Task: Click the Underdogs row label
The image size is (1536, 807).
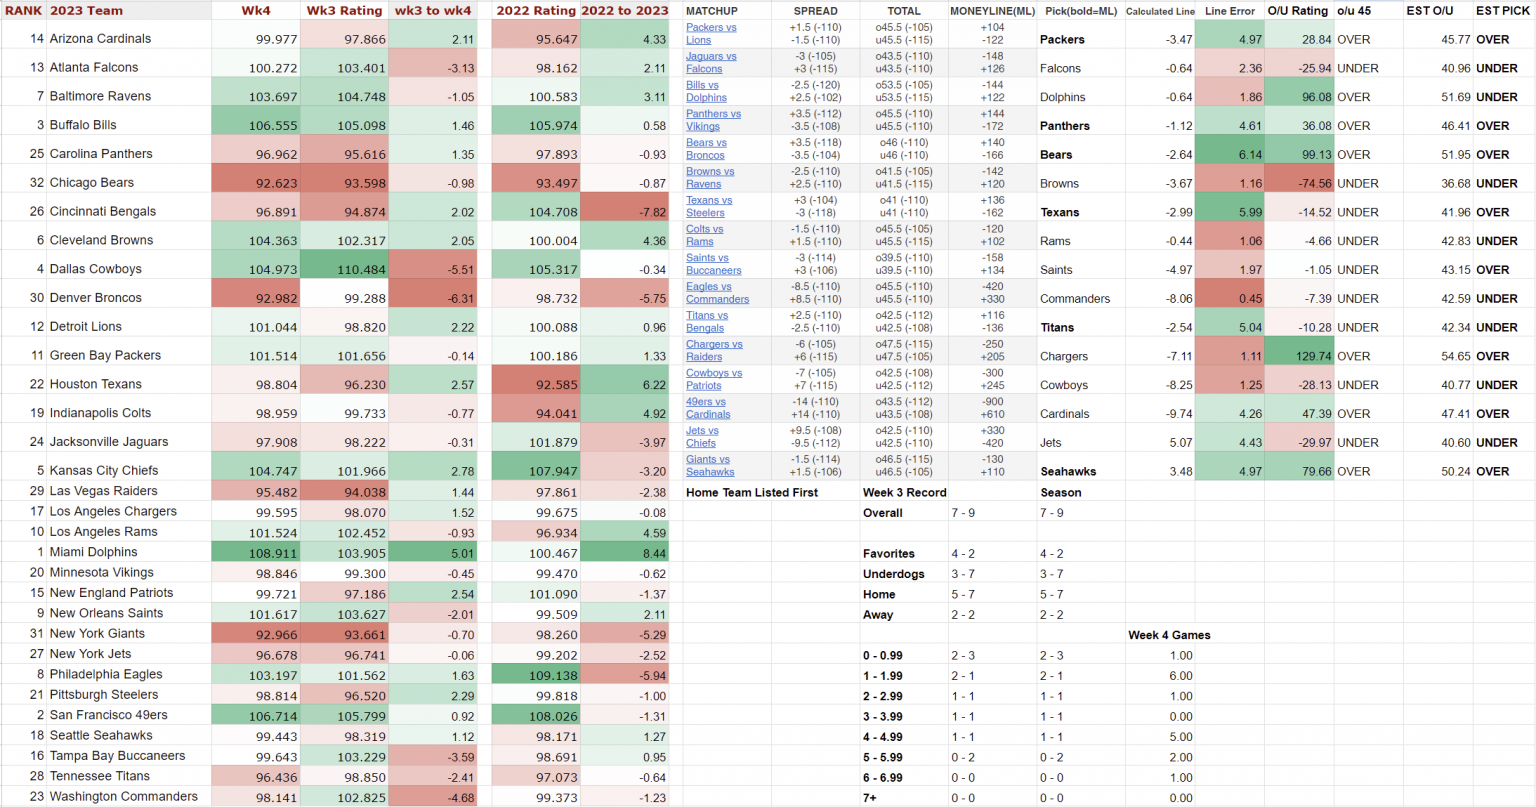Action: tap(893, 574)
